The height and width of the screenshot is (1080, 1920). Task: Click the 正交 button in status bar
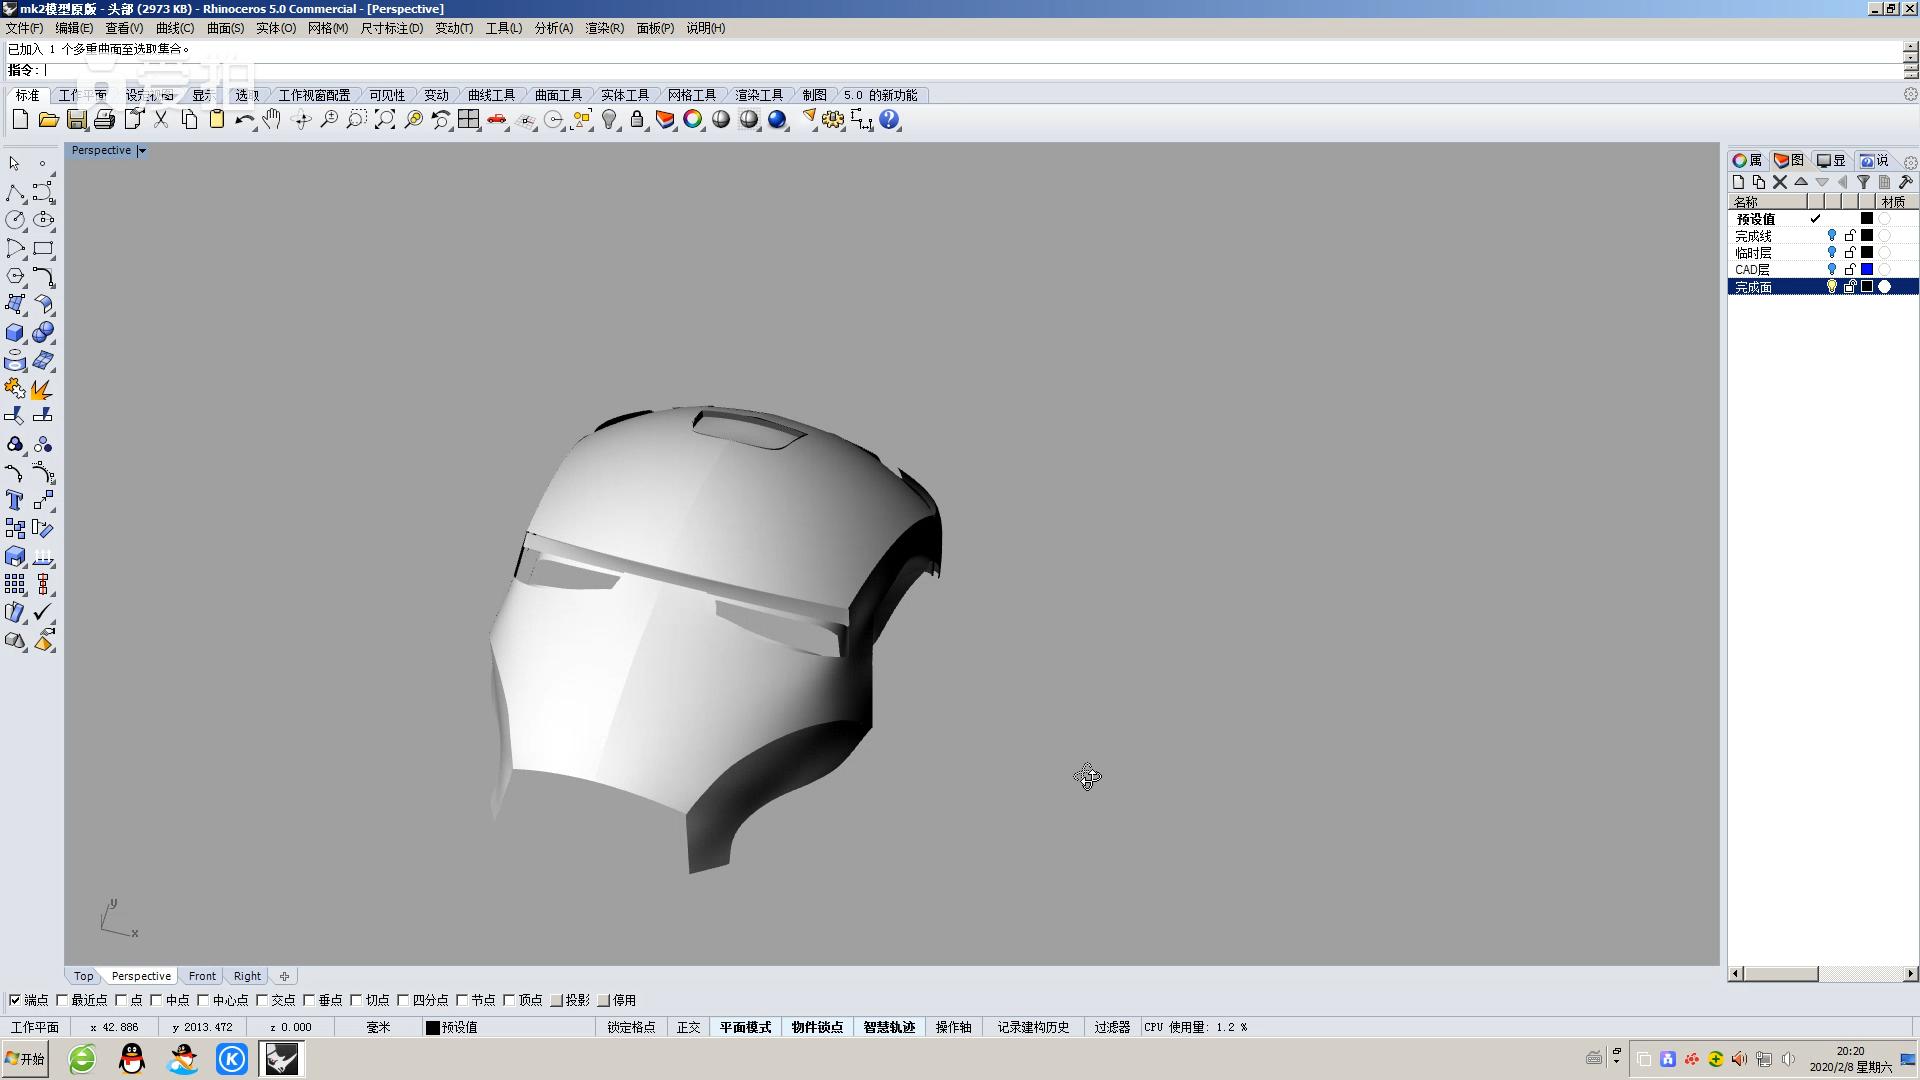click(x=688, y=1026)
